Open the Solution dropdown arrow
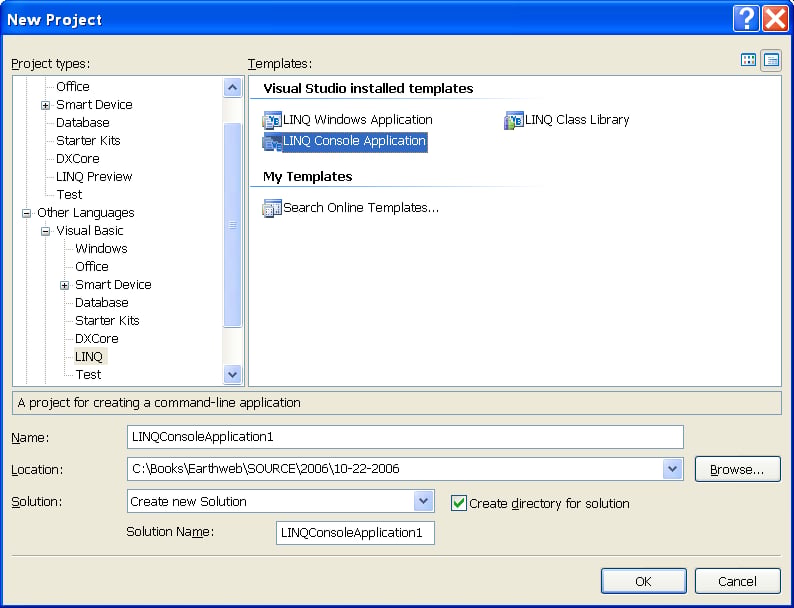This screenshot has height=608, width=794. tap(423, 501)
